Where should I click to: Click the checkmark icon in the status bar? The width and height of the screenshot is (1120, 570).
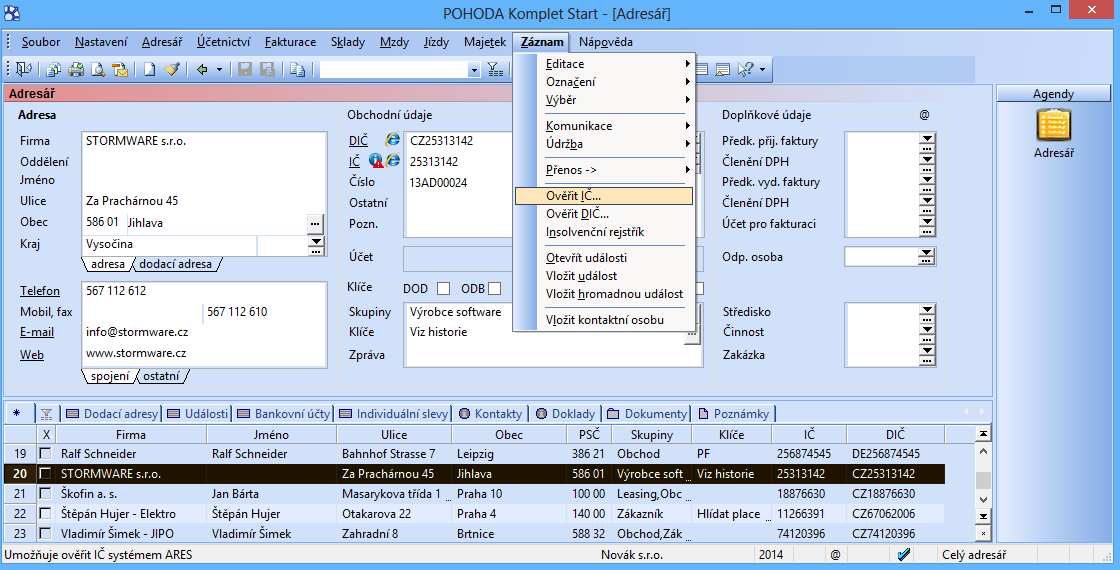point(904,554)
